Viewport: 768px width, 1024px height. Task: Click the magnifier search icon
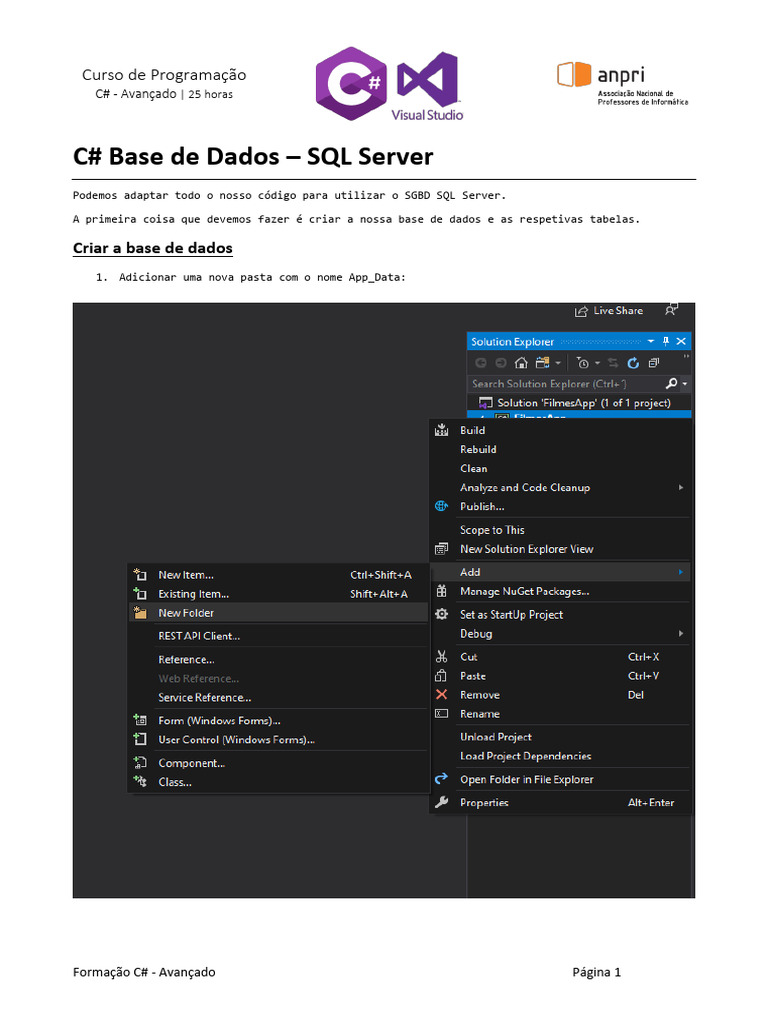[671, 384]
